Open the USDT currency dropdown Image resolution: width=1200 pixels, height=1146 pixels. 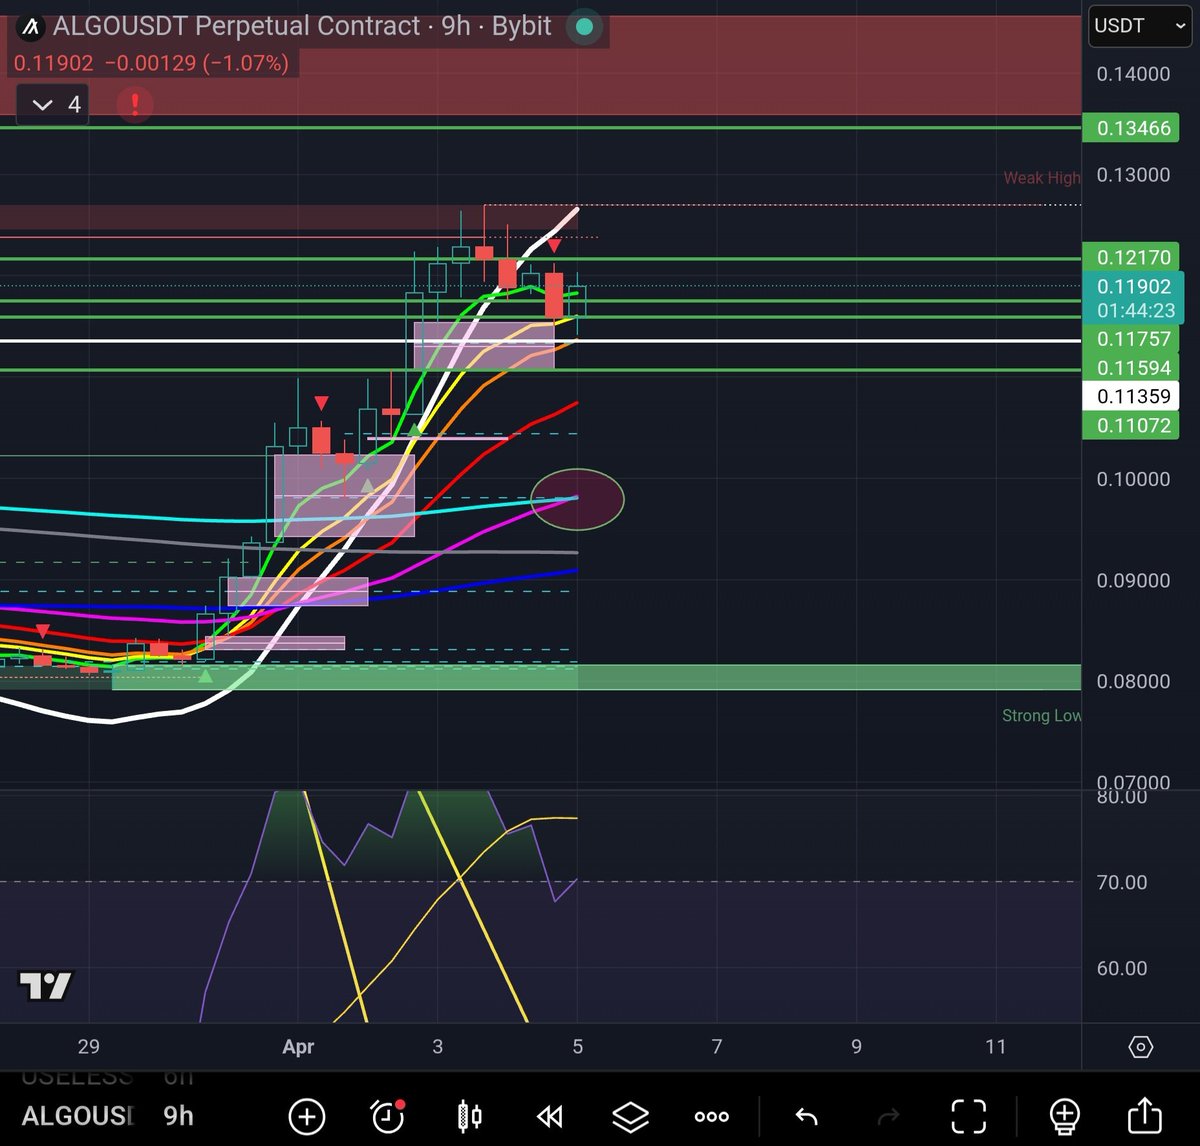click(1140, 26)
